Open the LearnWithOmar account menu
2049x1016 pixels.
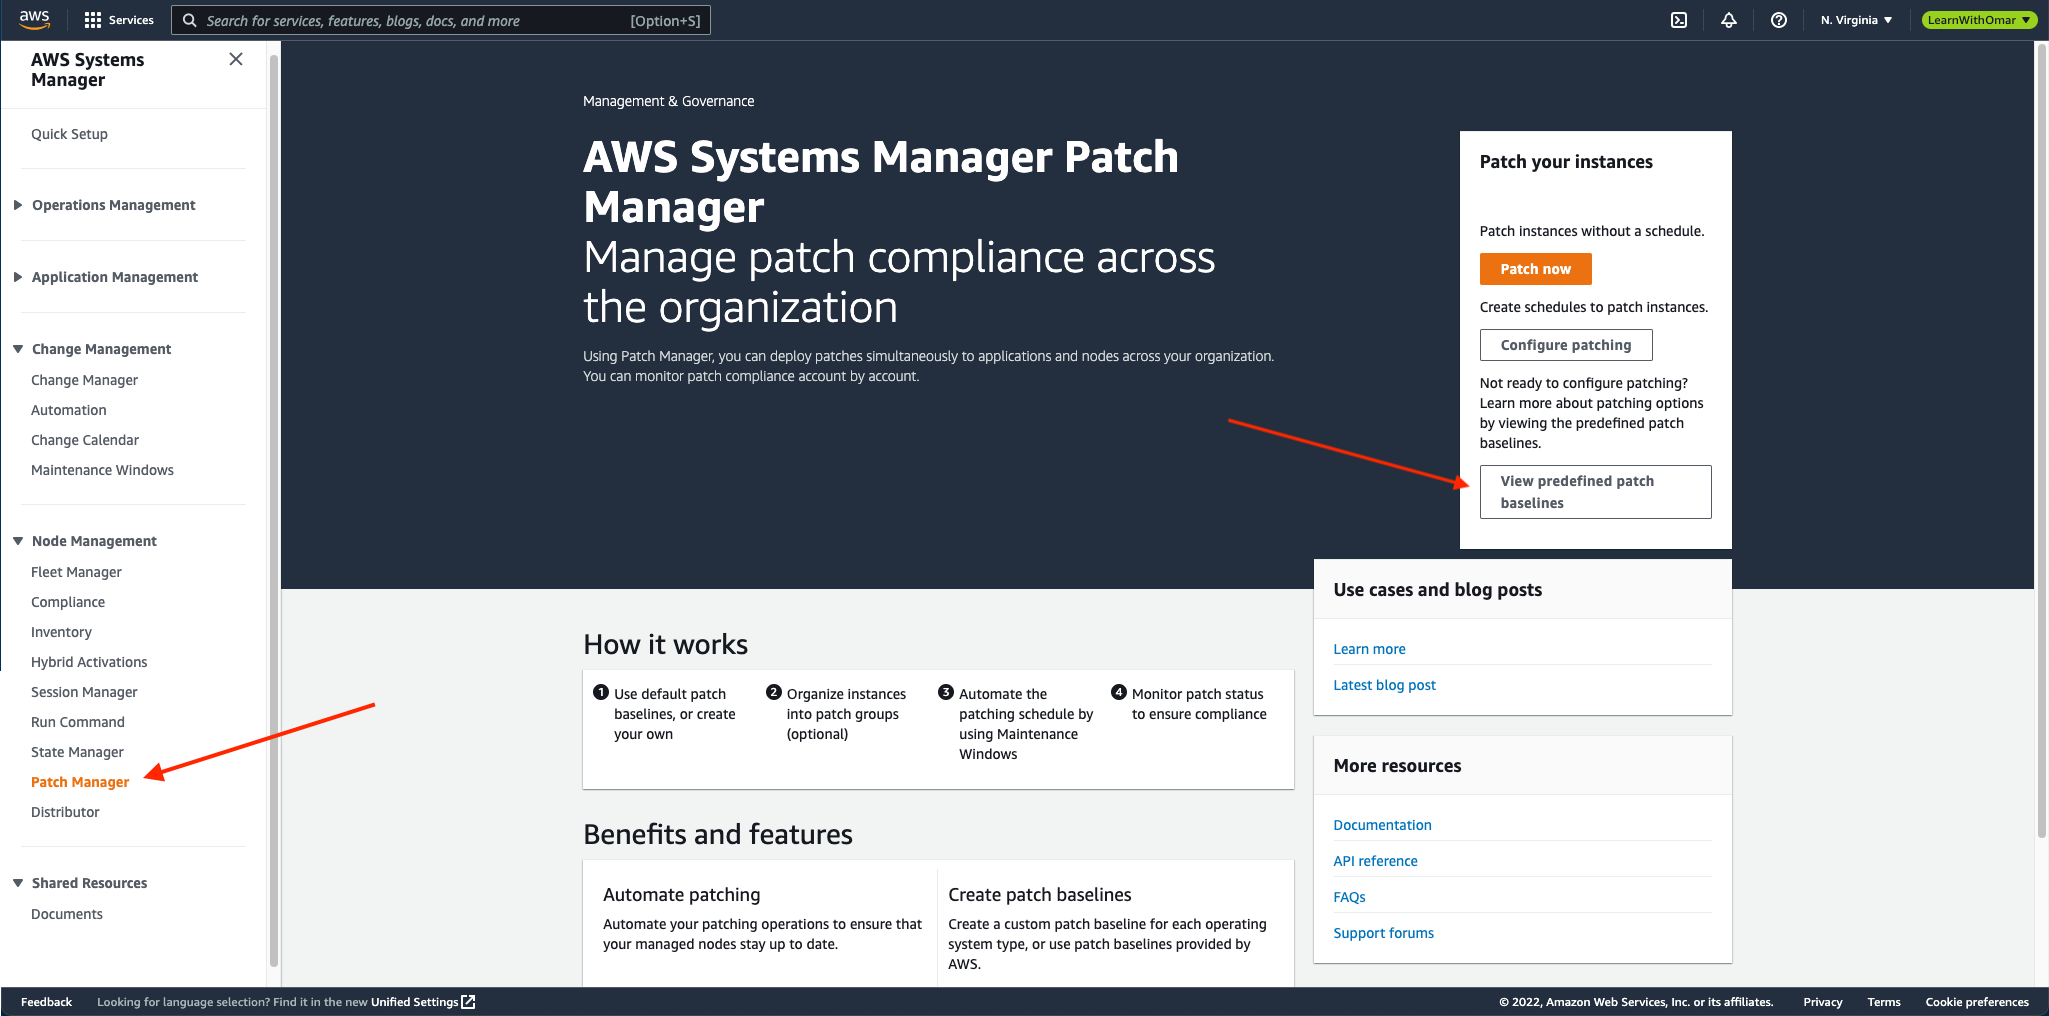tap(1978, 20)
